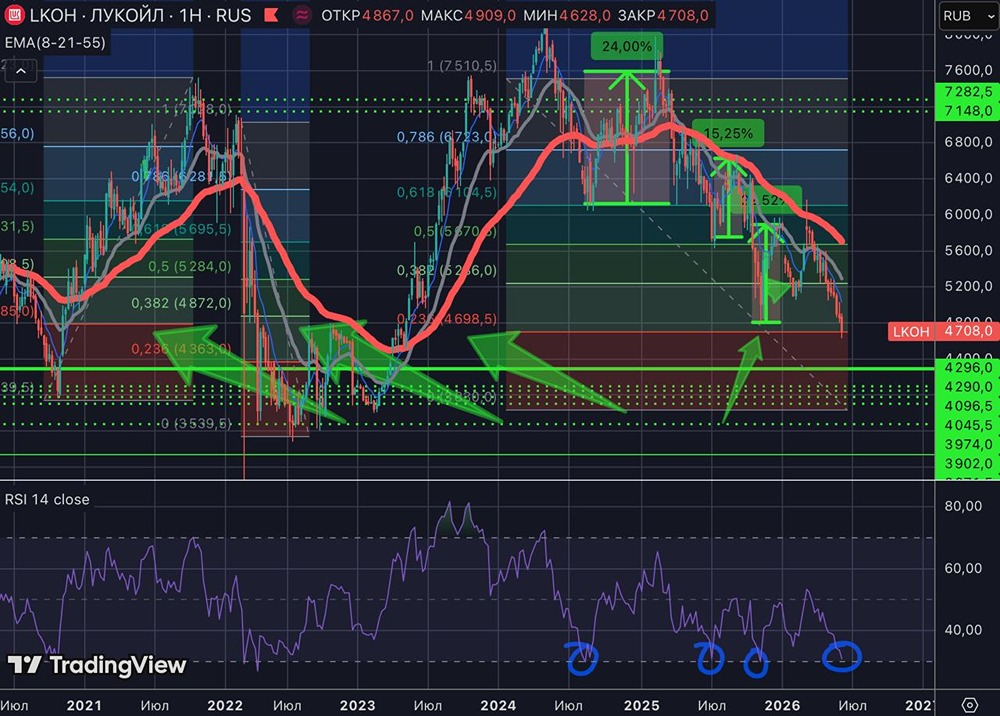Click the RSI scale value 40,00

point(963,630)
